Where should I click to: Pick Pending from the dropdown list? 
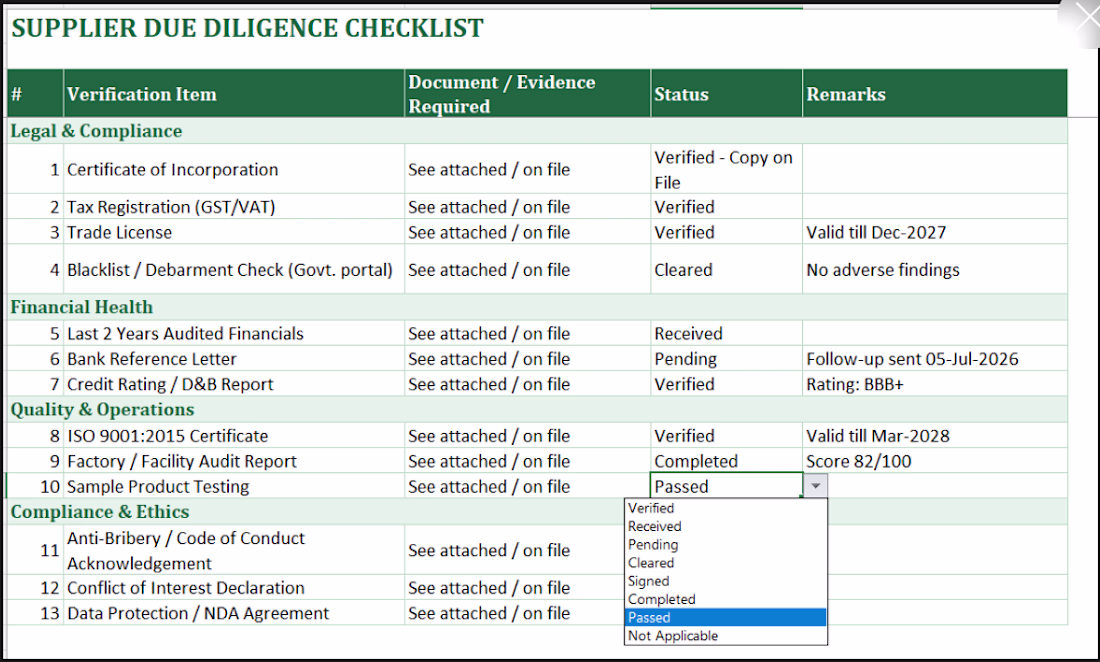(x=725, y=544)
